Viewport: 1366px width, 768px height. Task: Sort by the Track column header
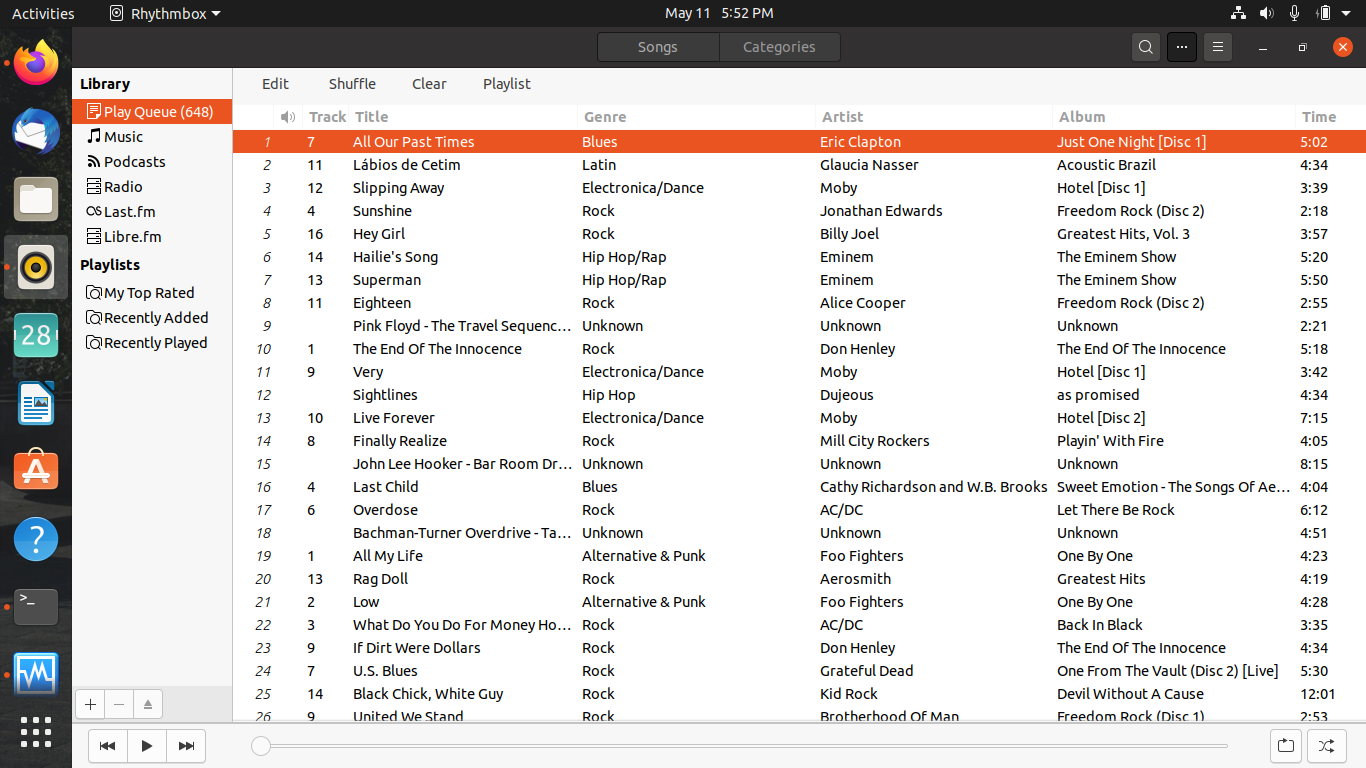pos(327,117)
